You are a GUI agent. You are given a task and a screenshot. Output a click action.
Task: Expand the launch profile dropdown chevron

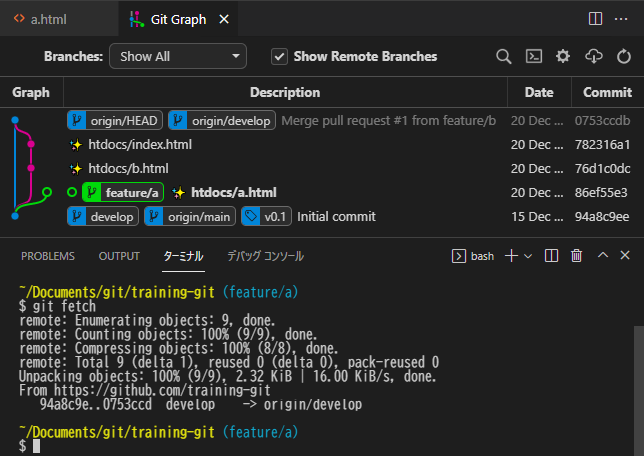(x=528, y=256)
